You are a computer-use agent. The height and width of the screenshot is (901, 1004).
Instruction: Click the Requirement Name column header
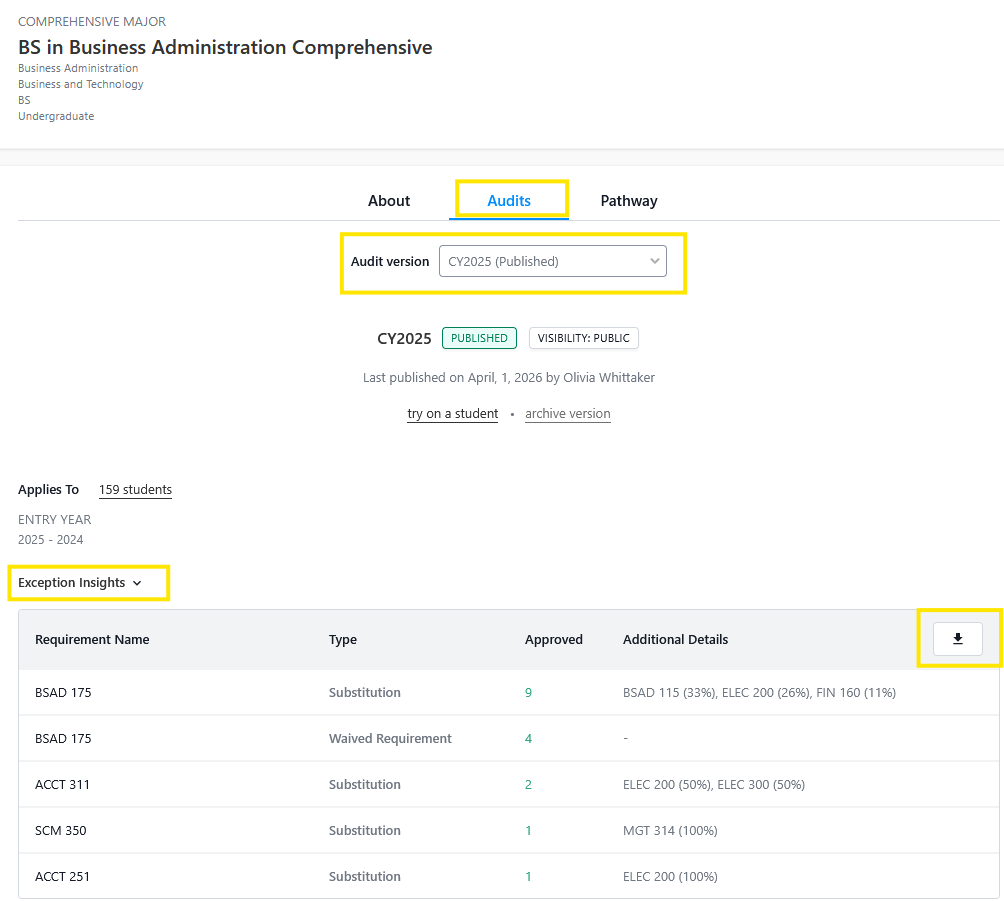tap(92, 639)
